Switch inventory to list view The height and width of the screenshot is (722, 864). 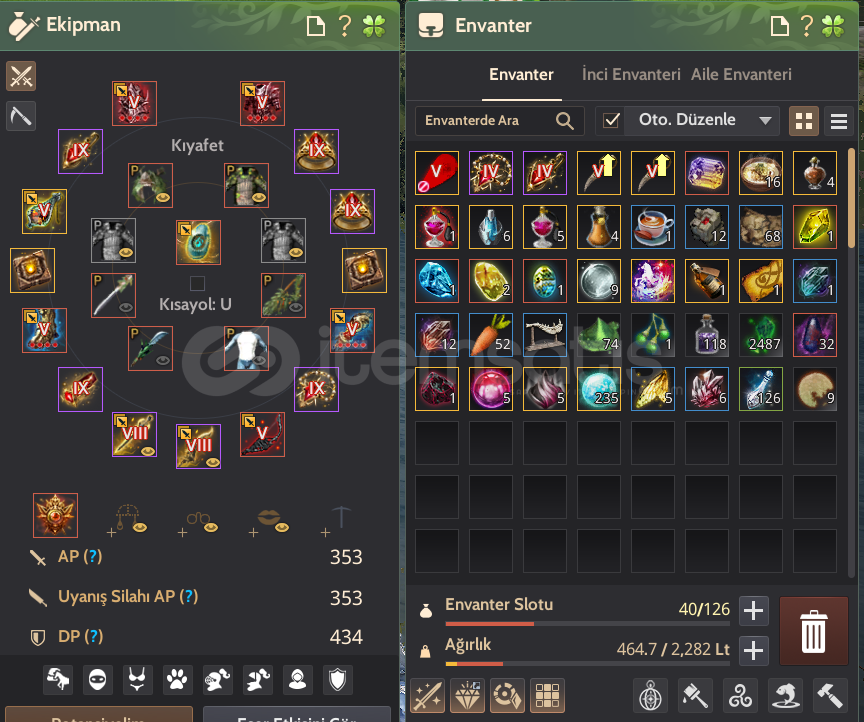(839, 121)
